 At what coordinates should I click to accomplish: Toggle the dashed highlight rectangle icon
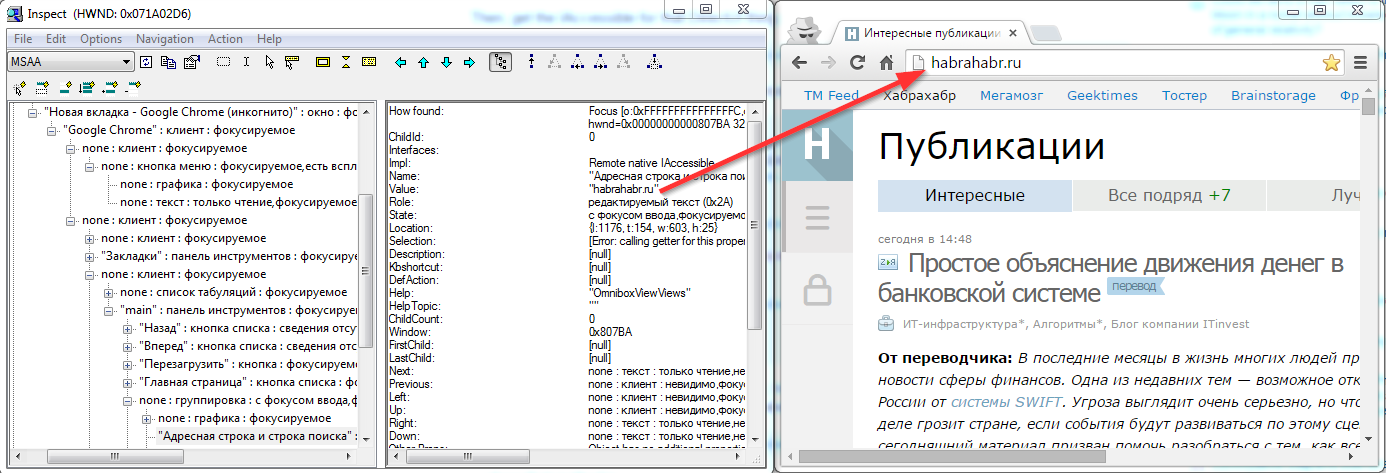[224, 62]
